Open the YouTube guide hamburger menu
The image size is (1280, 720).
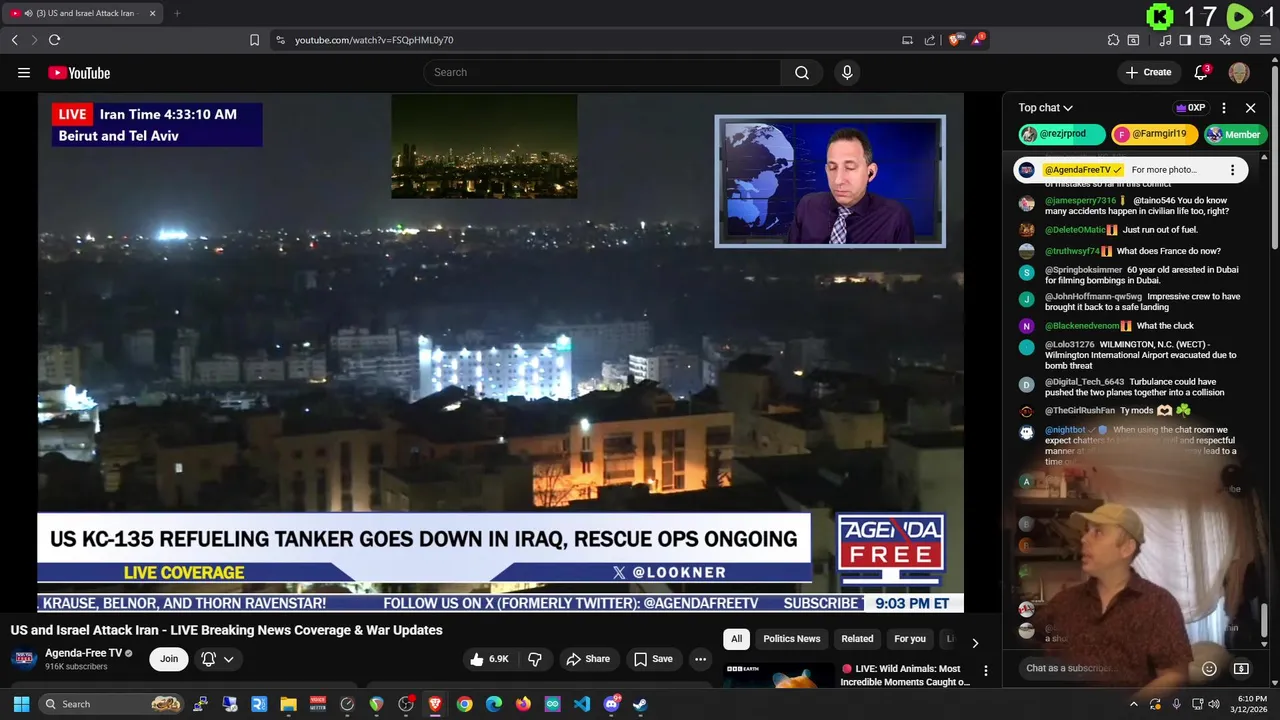pyautogui.click(x=24, y=72)
